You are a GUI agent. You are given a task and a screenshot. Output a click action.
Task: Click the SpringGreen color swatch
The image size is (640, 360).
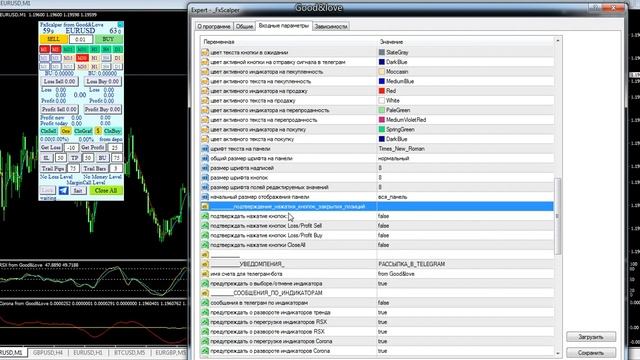coord(382,129)
